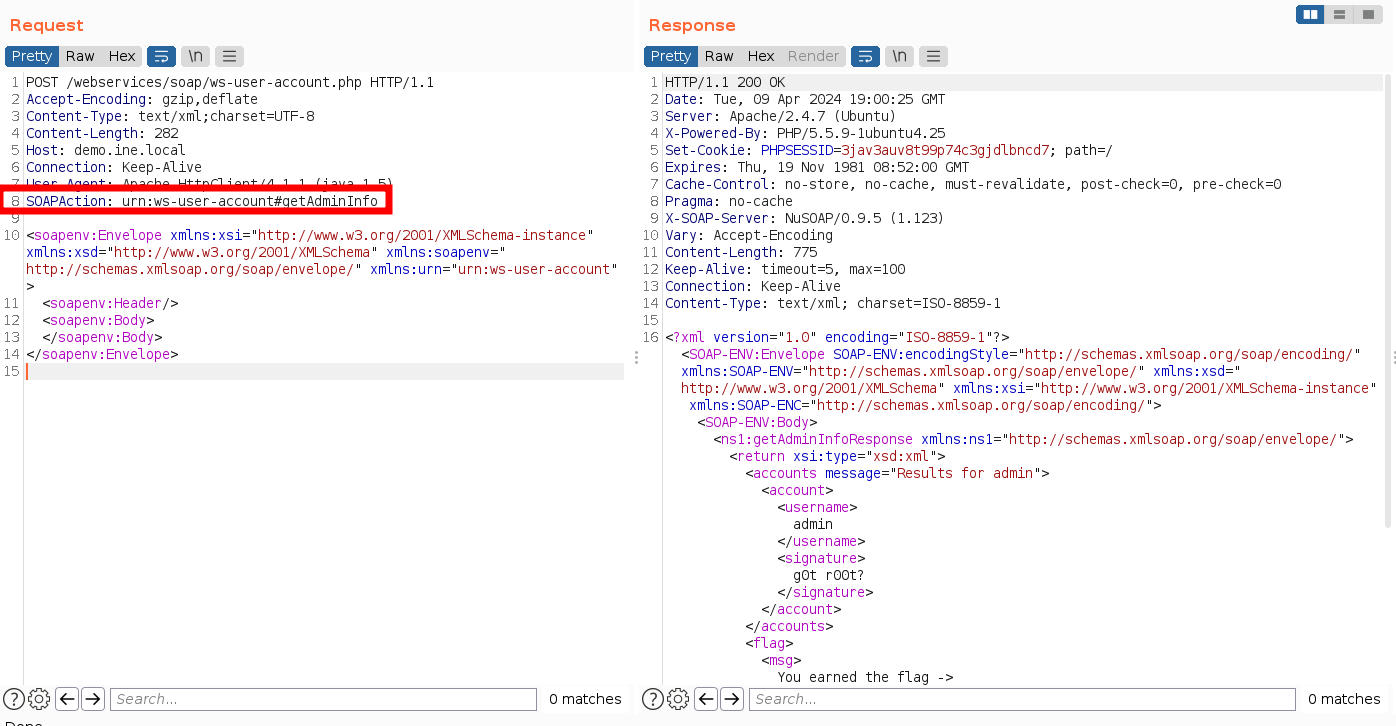This screenshot has height=726, width=1396.
Task: Toggle word wrap icon in Request panel
Action: (x=161, y=56)
